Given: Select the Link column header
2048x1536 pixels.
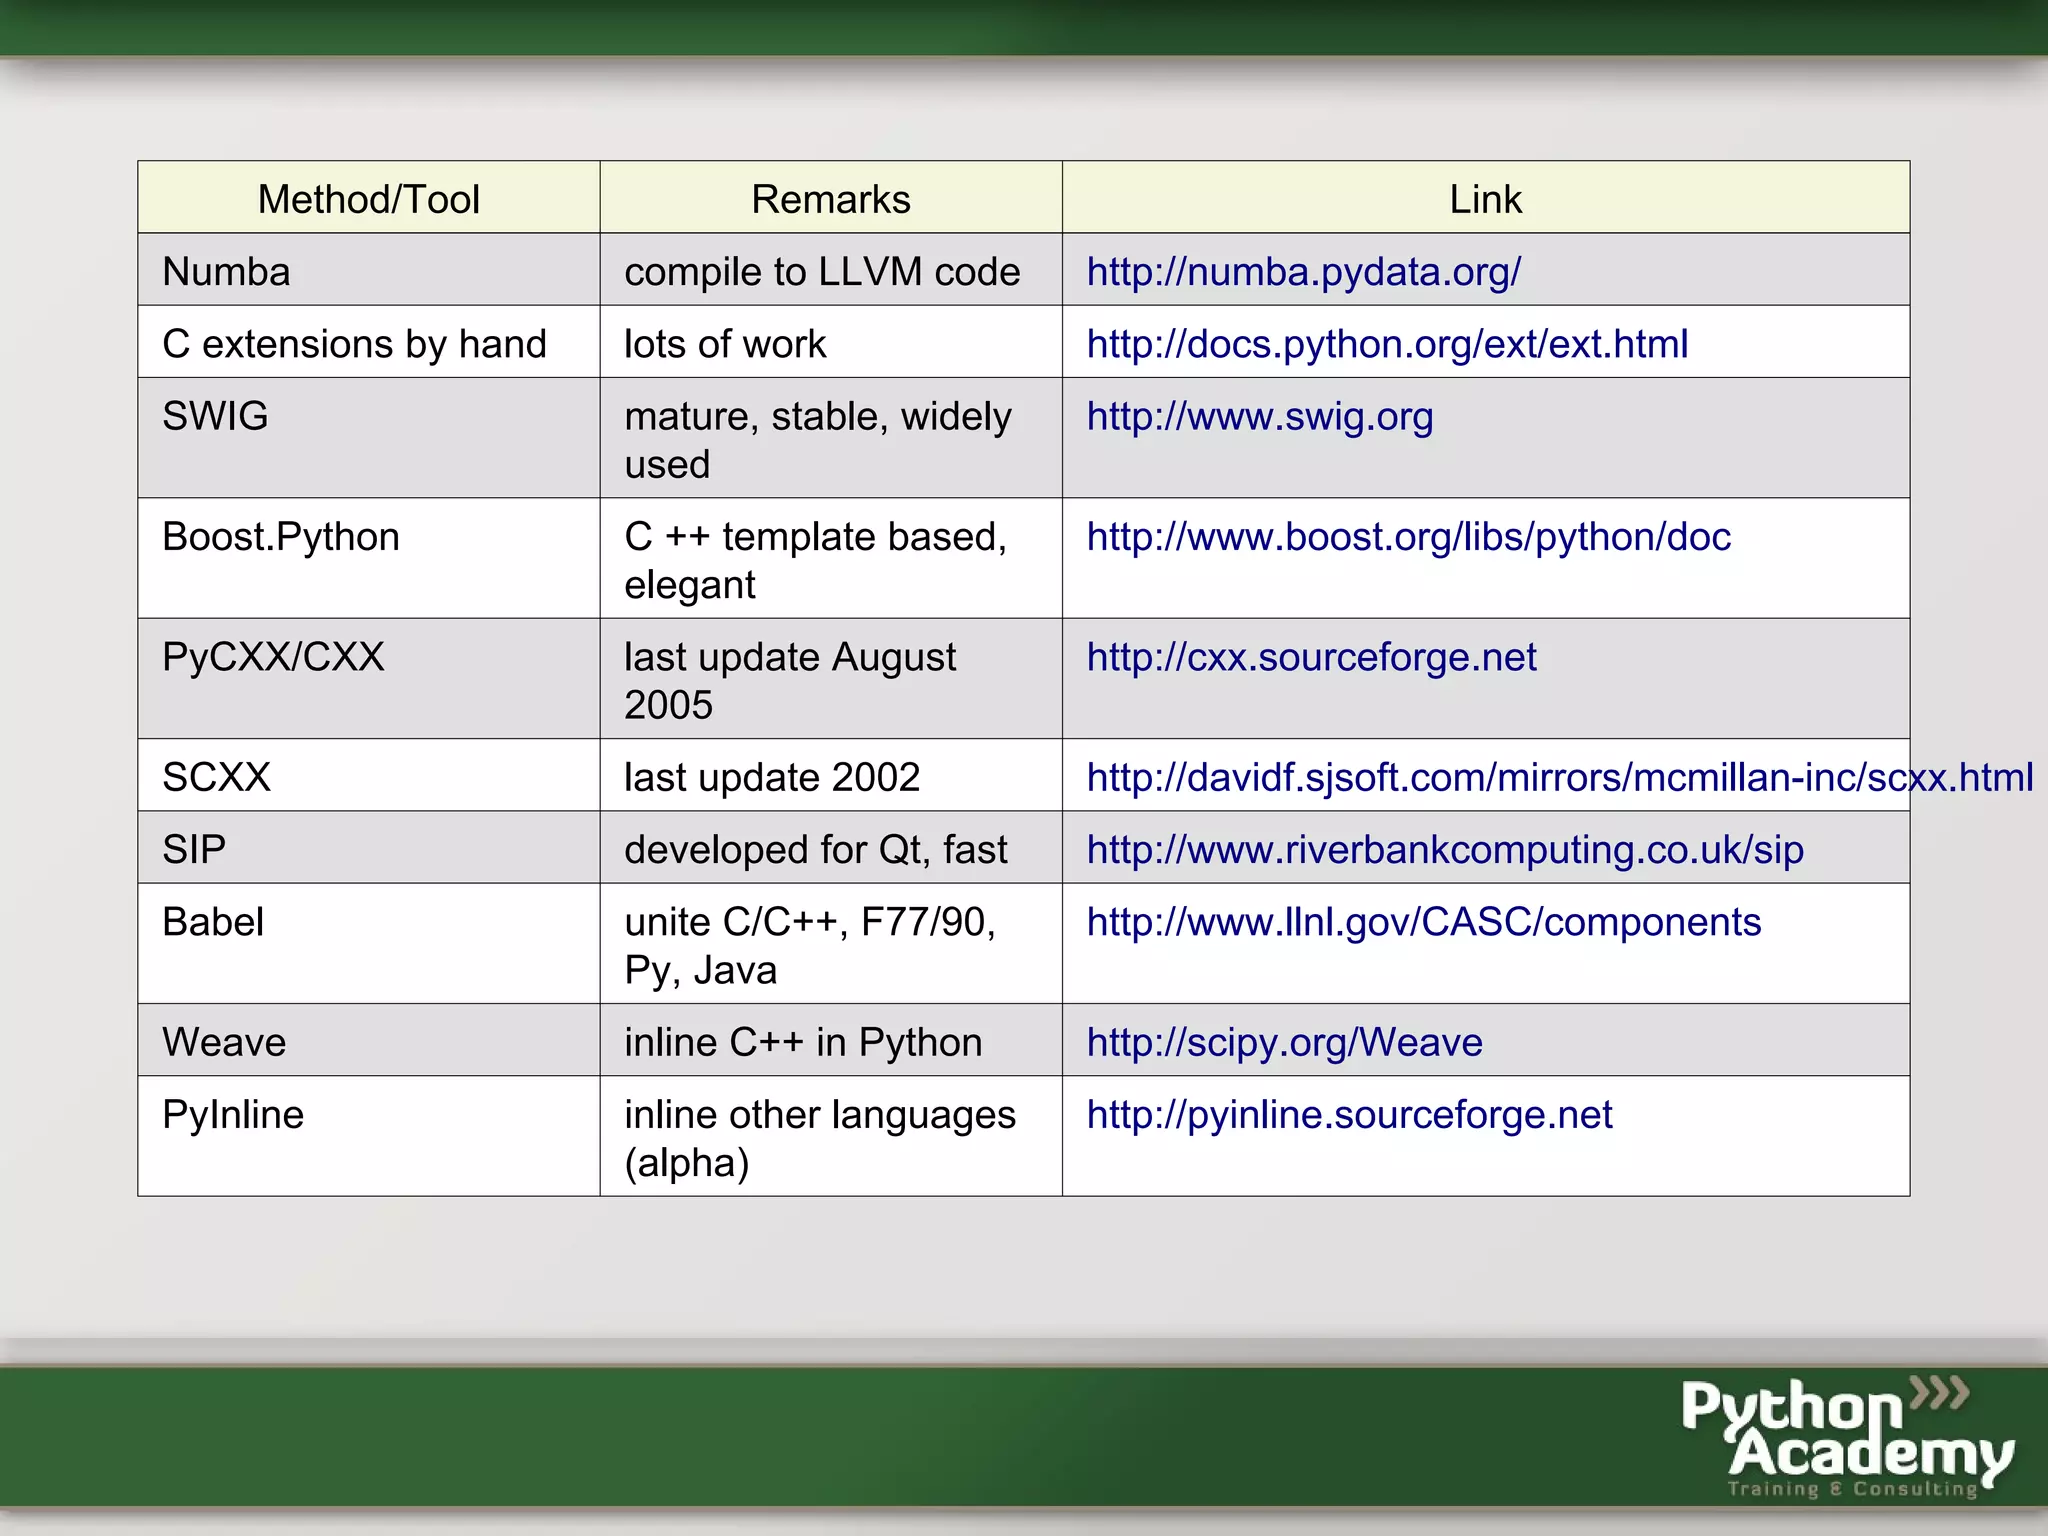Looking at the screenshot, I should [x=1486, y=198].
